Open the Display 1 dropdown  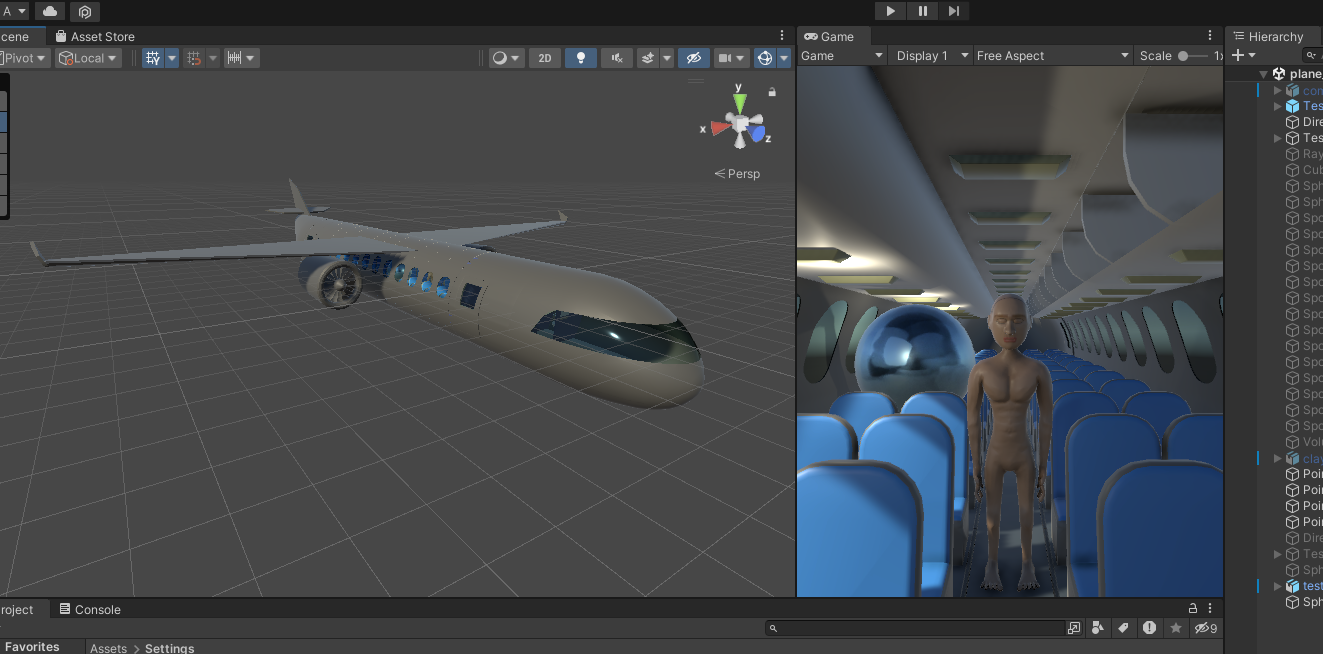tap(931, 56)
